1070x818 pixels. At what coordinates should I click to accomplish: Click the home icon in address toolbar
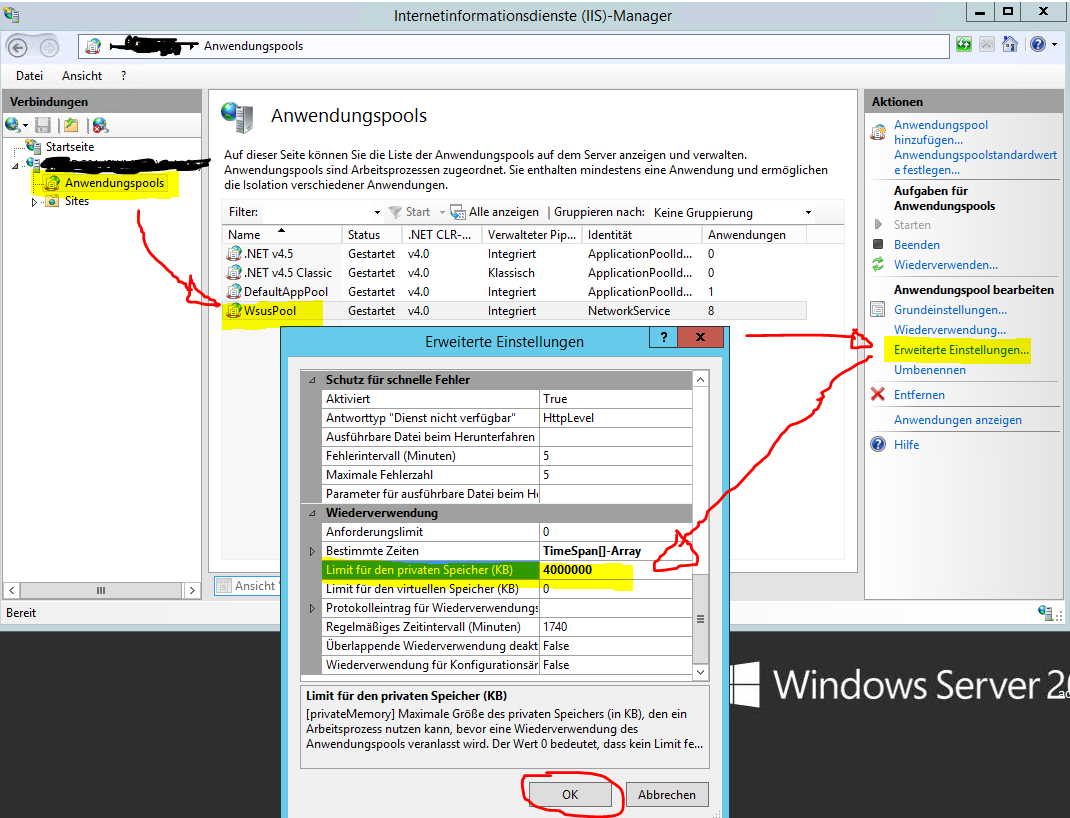point(1010,45)
